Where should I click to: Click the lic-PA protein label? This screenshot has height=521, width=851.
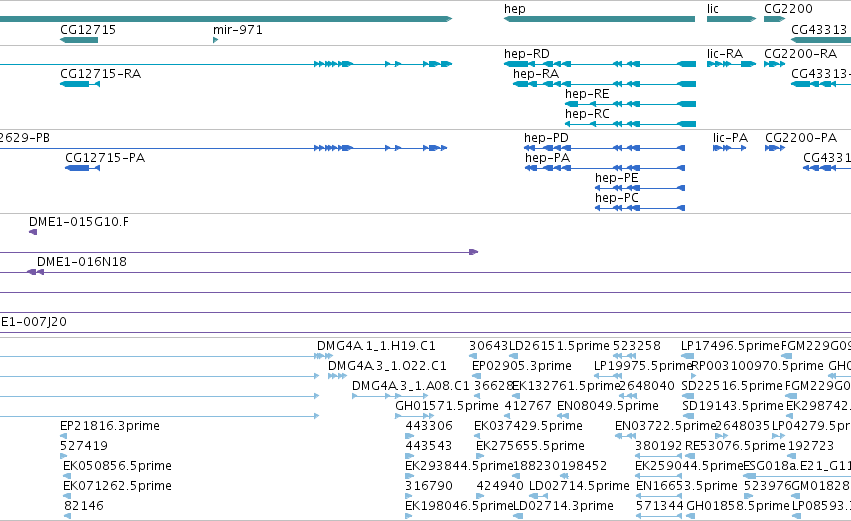[x=731, y=138]
